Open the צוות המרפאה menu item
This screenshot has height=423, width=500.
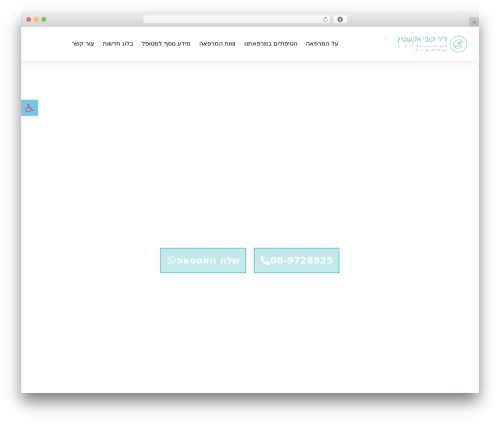(217, 44)
